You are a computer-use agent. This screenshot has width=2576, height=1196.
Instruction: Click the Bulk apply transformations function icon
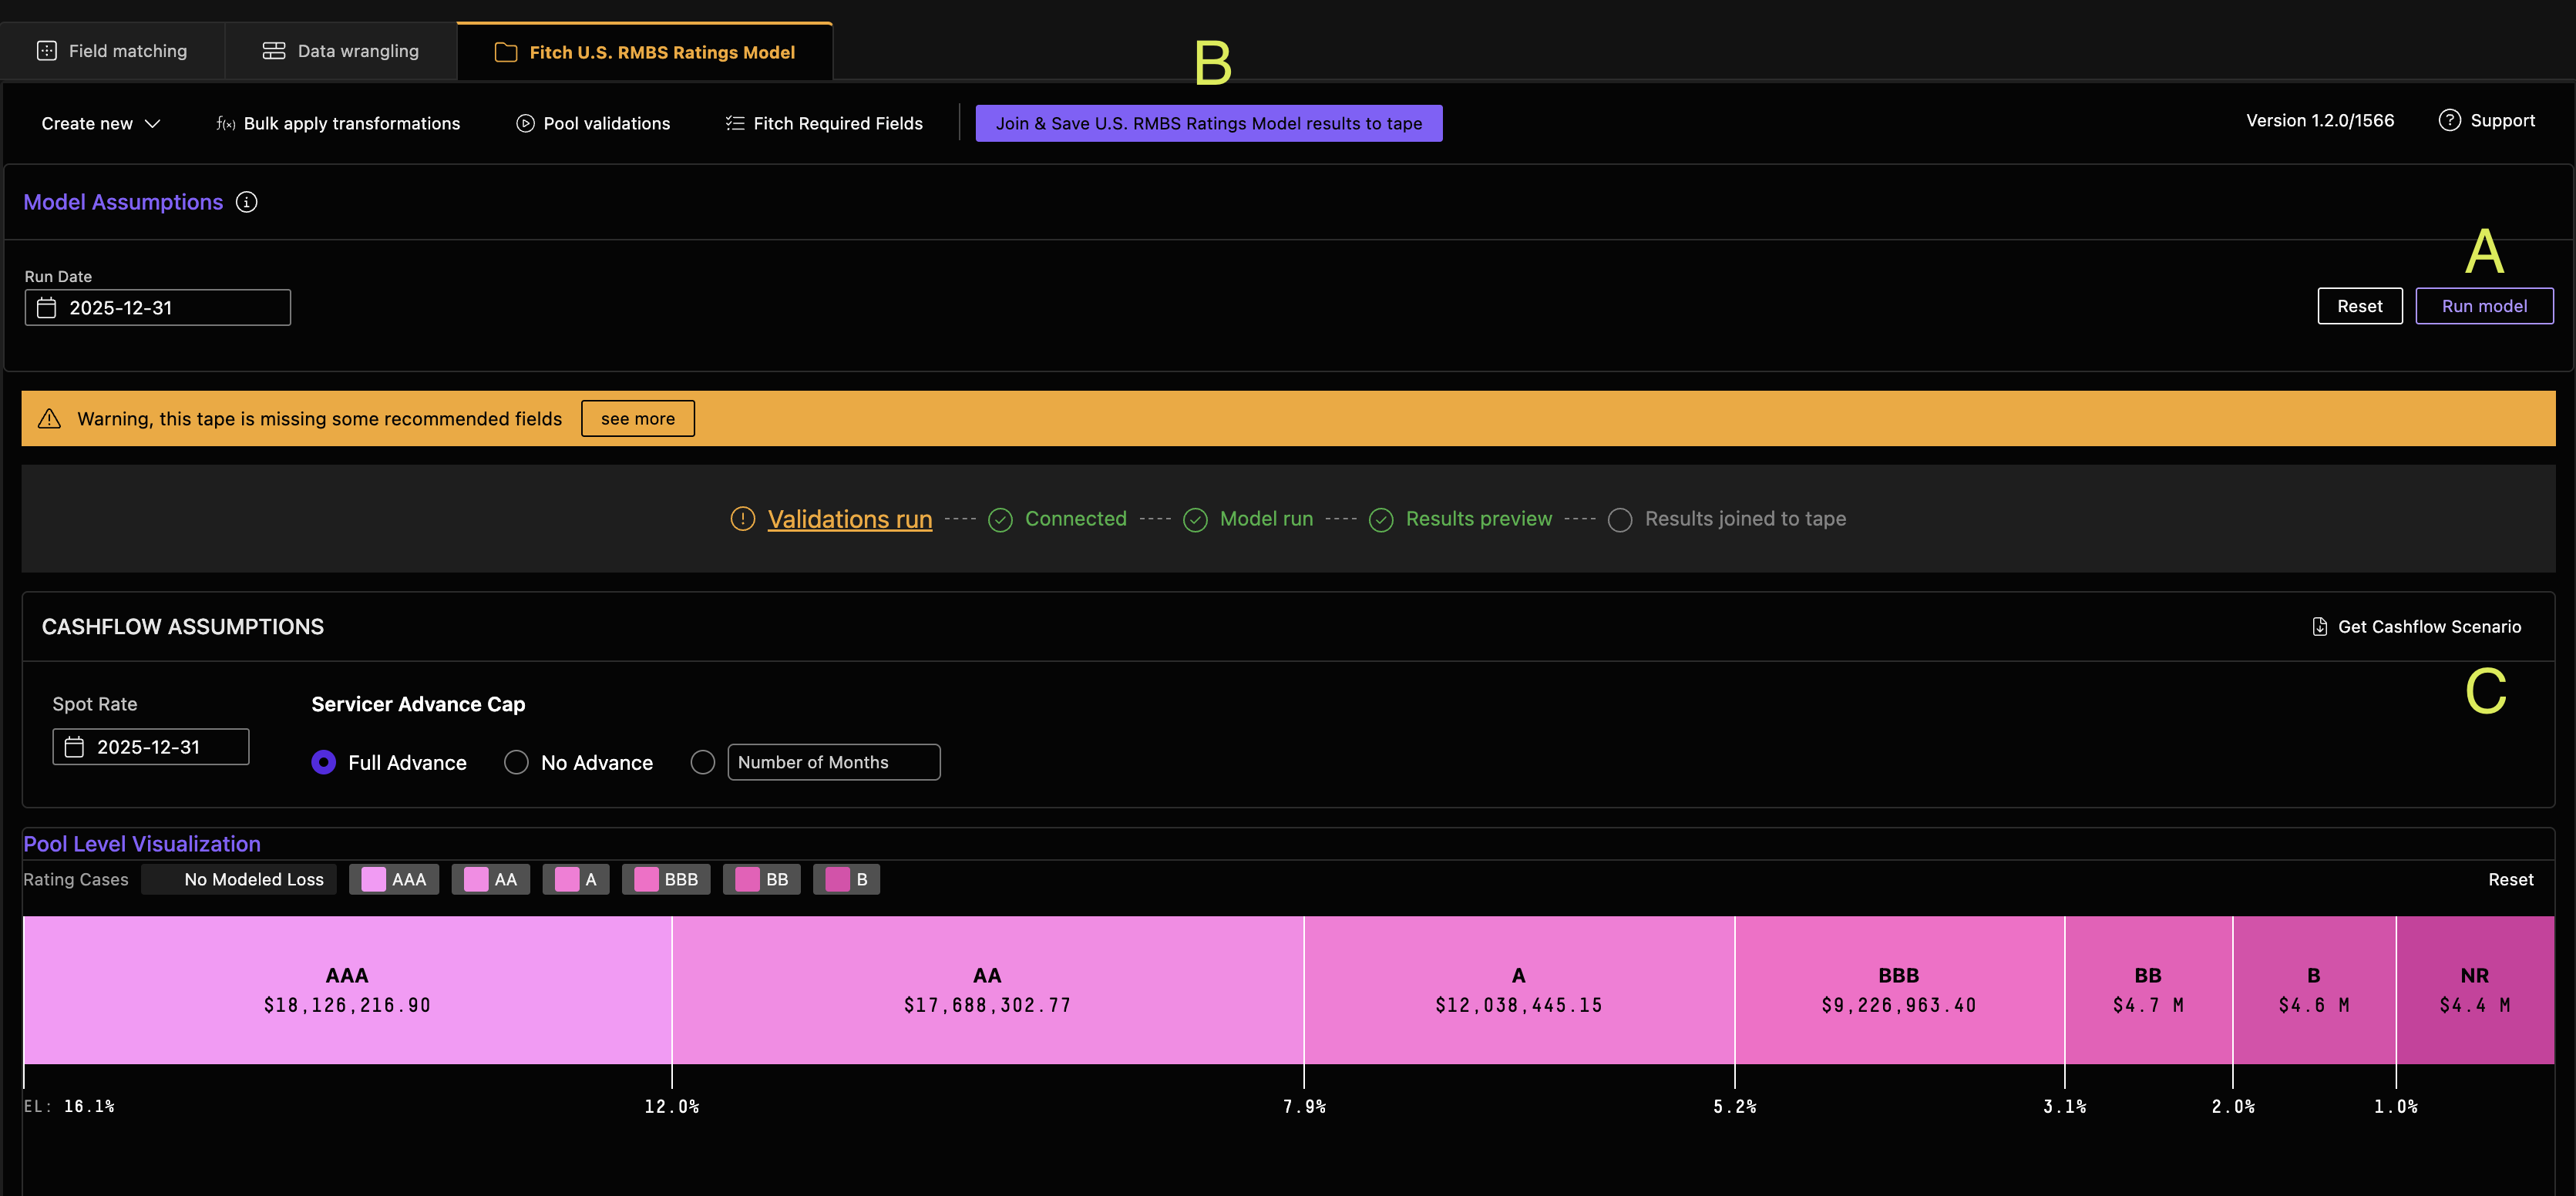[x=226, y=124]
